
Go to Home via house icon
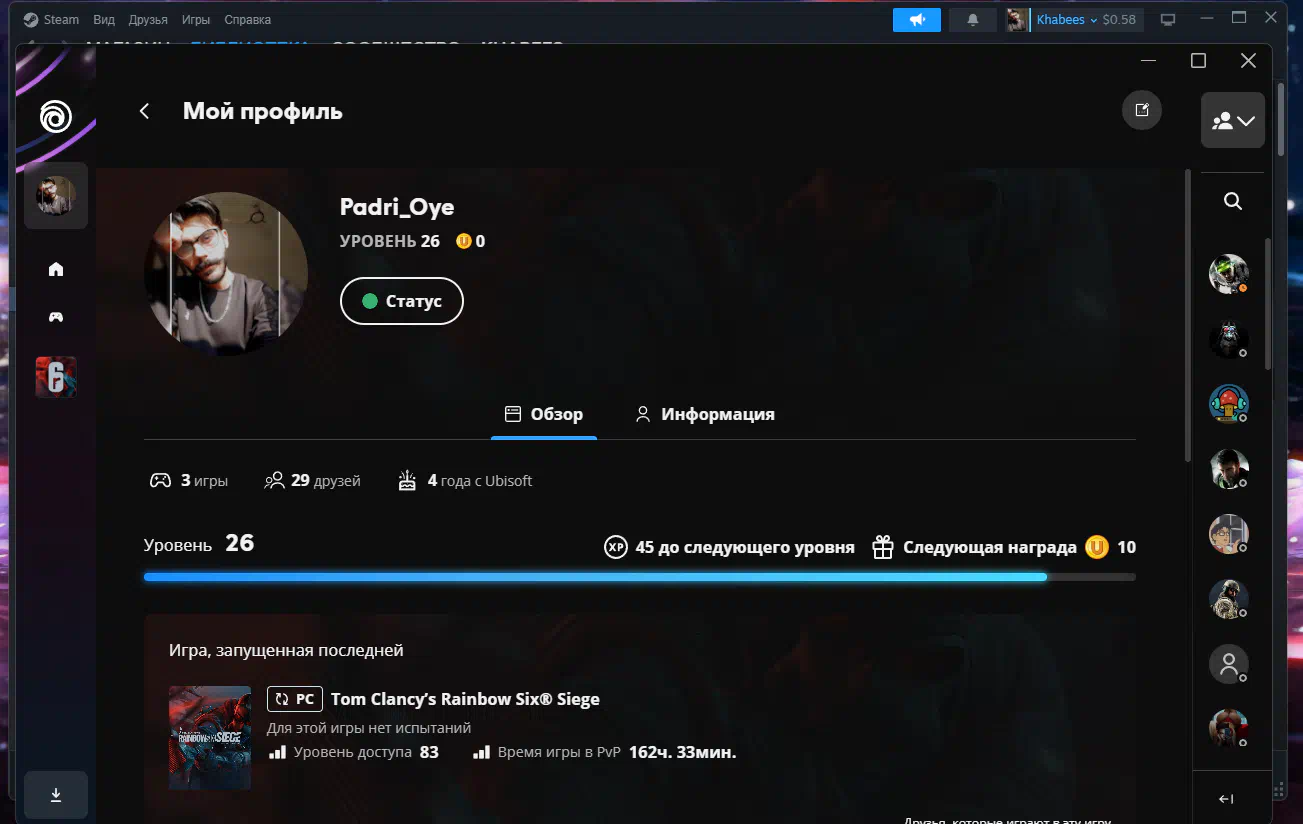tap(56, 269)
